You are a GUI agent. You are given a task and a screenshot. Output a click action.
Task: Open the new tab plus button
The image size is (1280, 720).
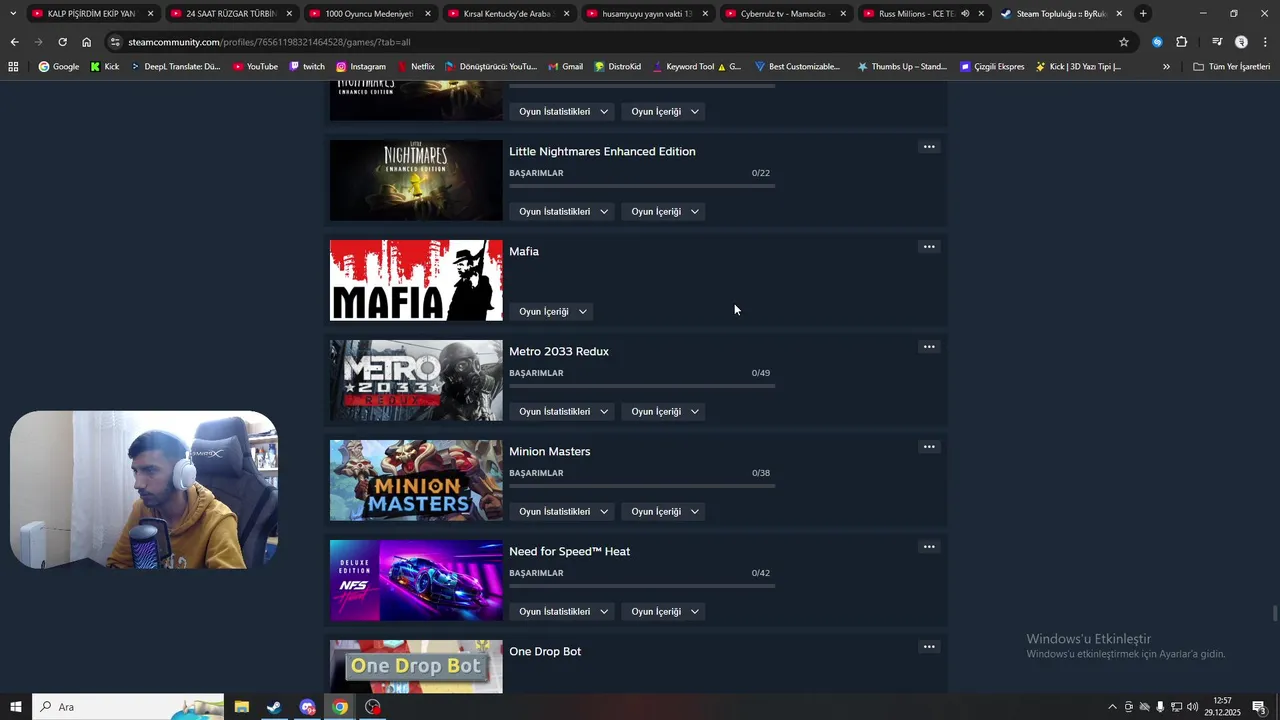tap(1143, 14)
